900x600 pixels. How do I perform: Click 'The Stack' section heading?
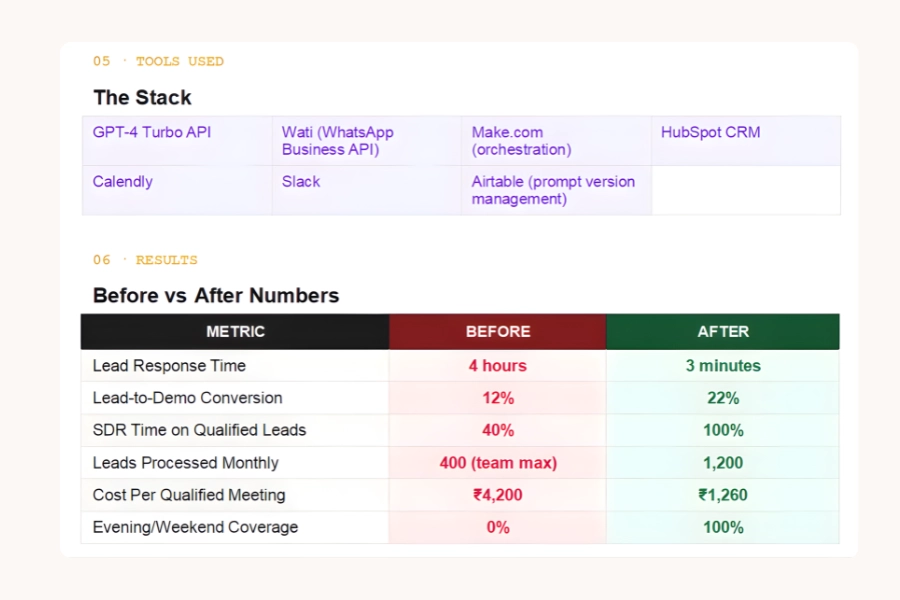click(x=142, y=98)
